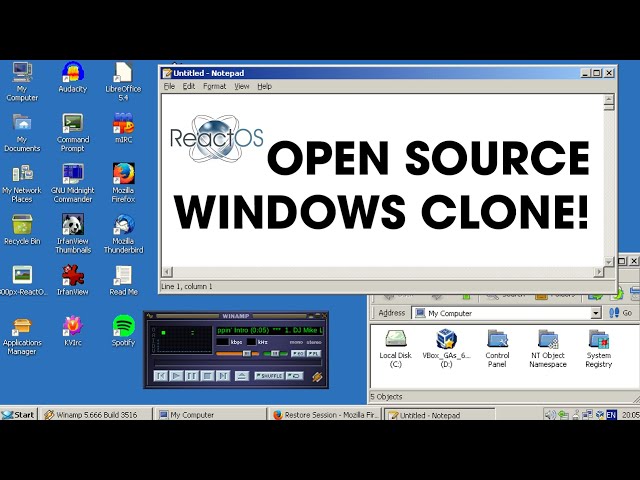Open Control Panel in the My Computer window
The image size is (640, 480).
[497, 349]
